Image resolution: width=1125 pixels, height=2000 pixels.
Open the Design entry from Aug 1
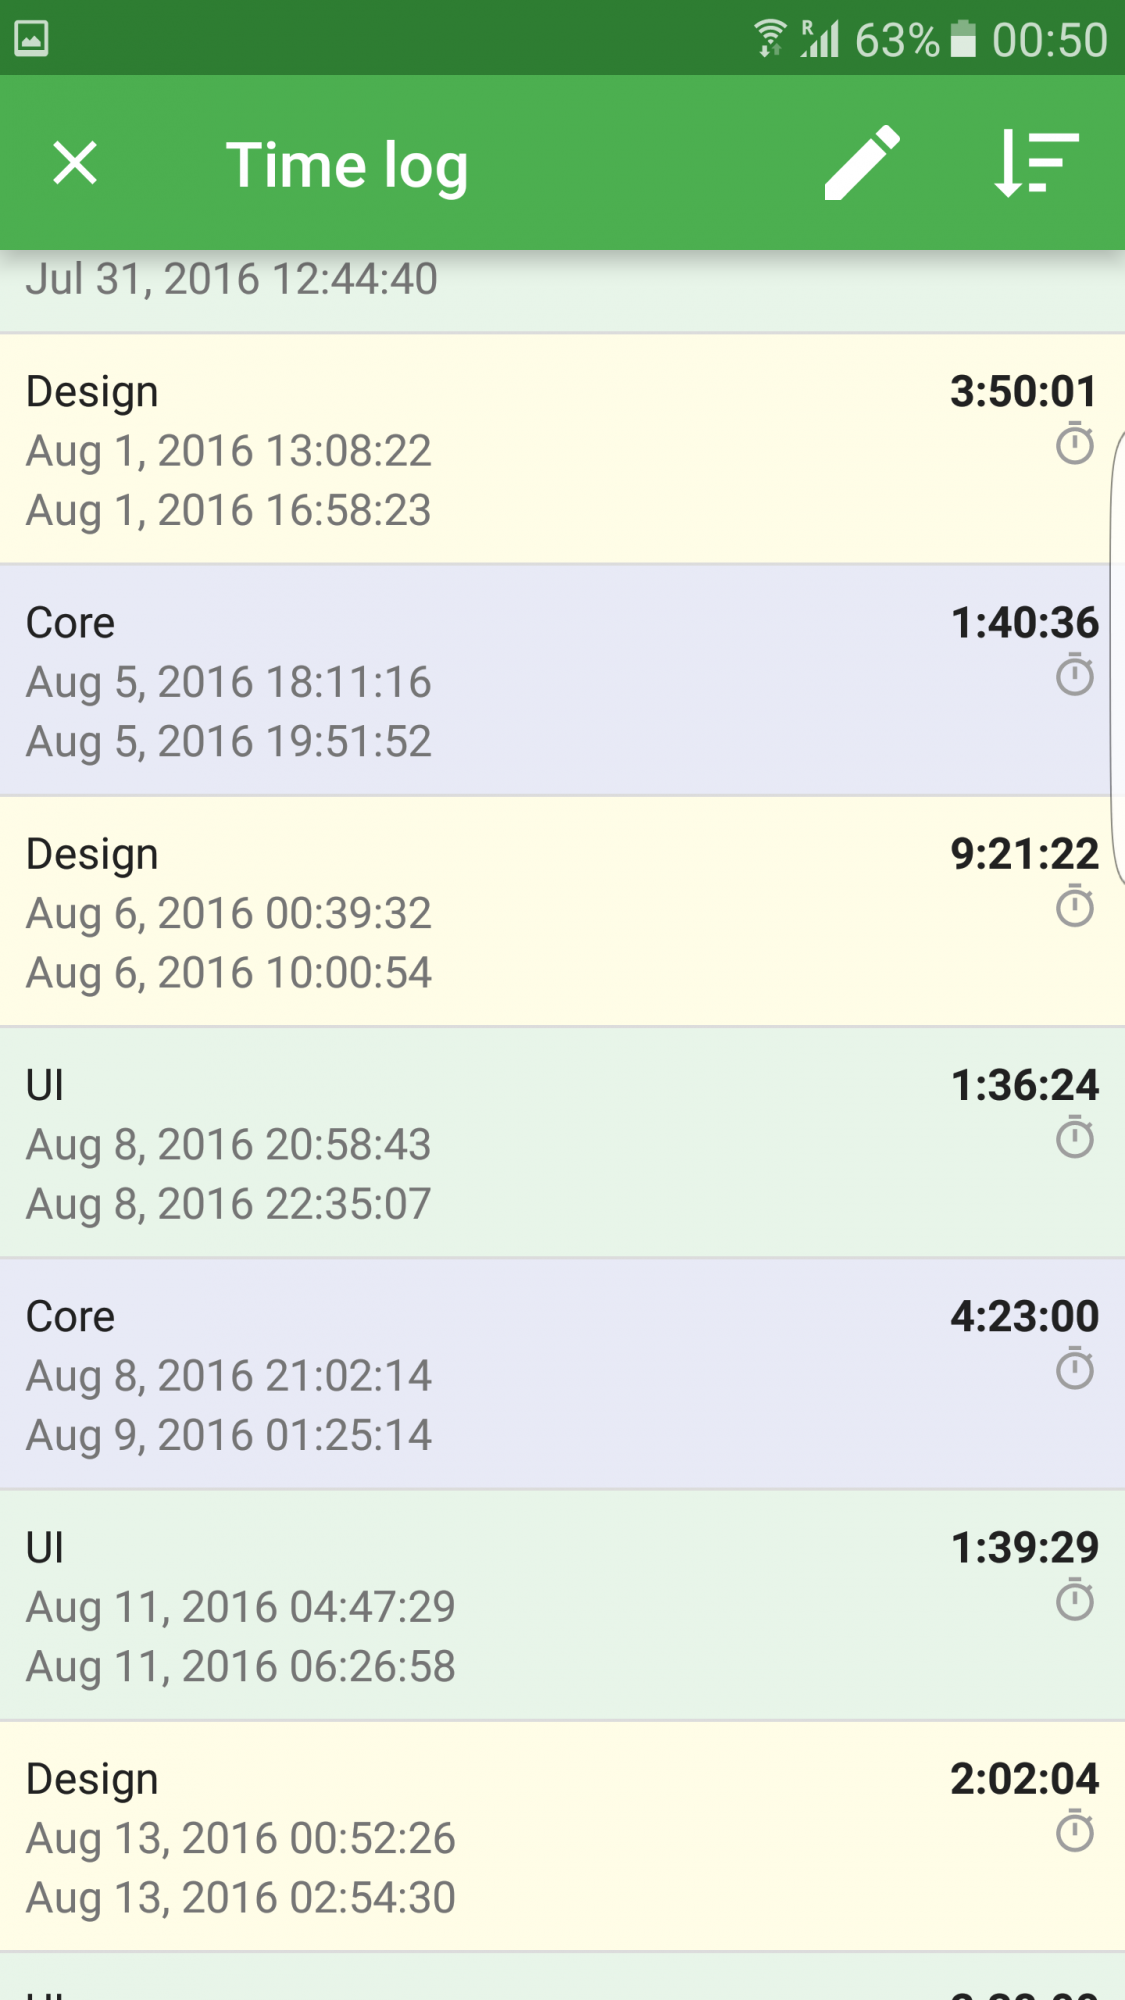pyautogui.click(x=562, y=449)
